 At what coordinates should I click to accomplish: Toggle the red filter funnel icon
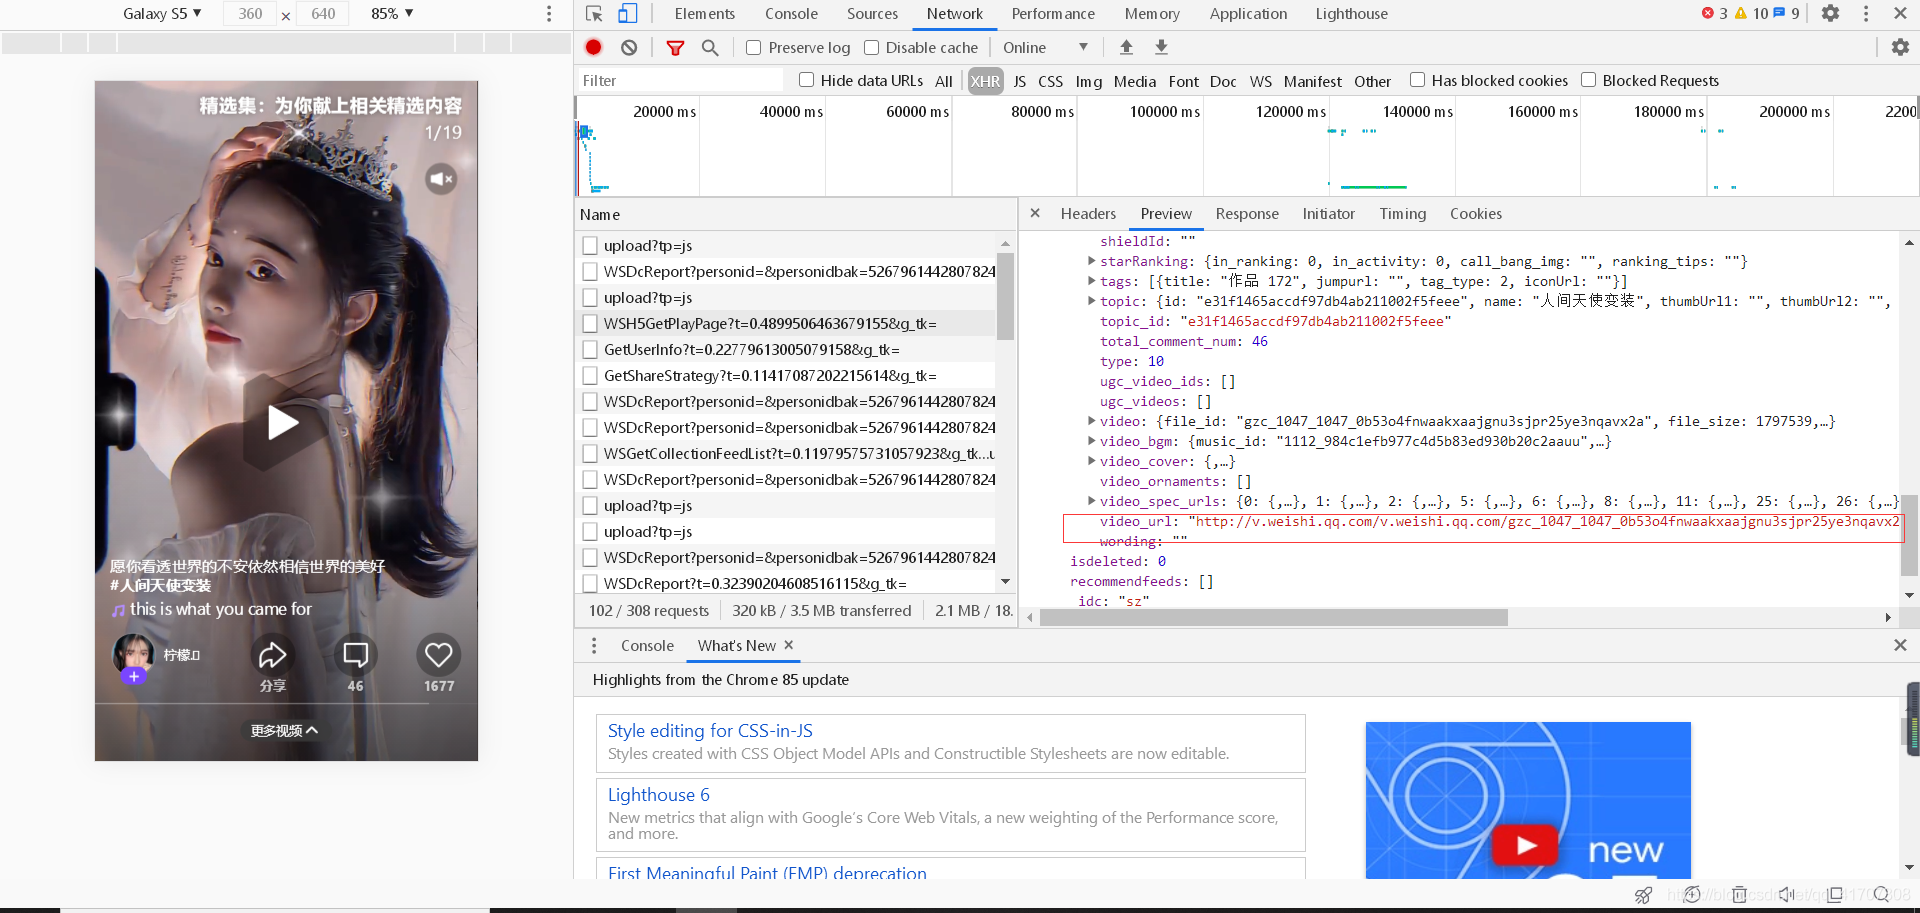coord(676,47)
